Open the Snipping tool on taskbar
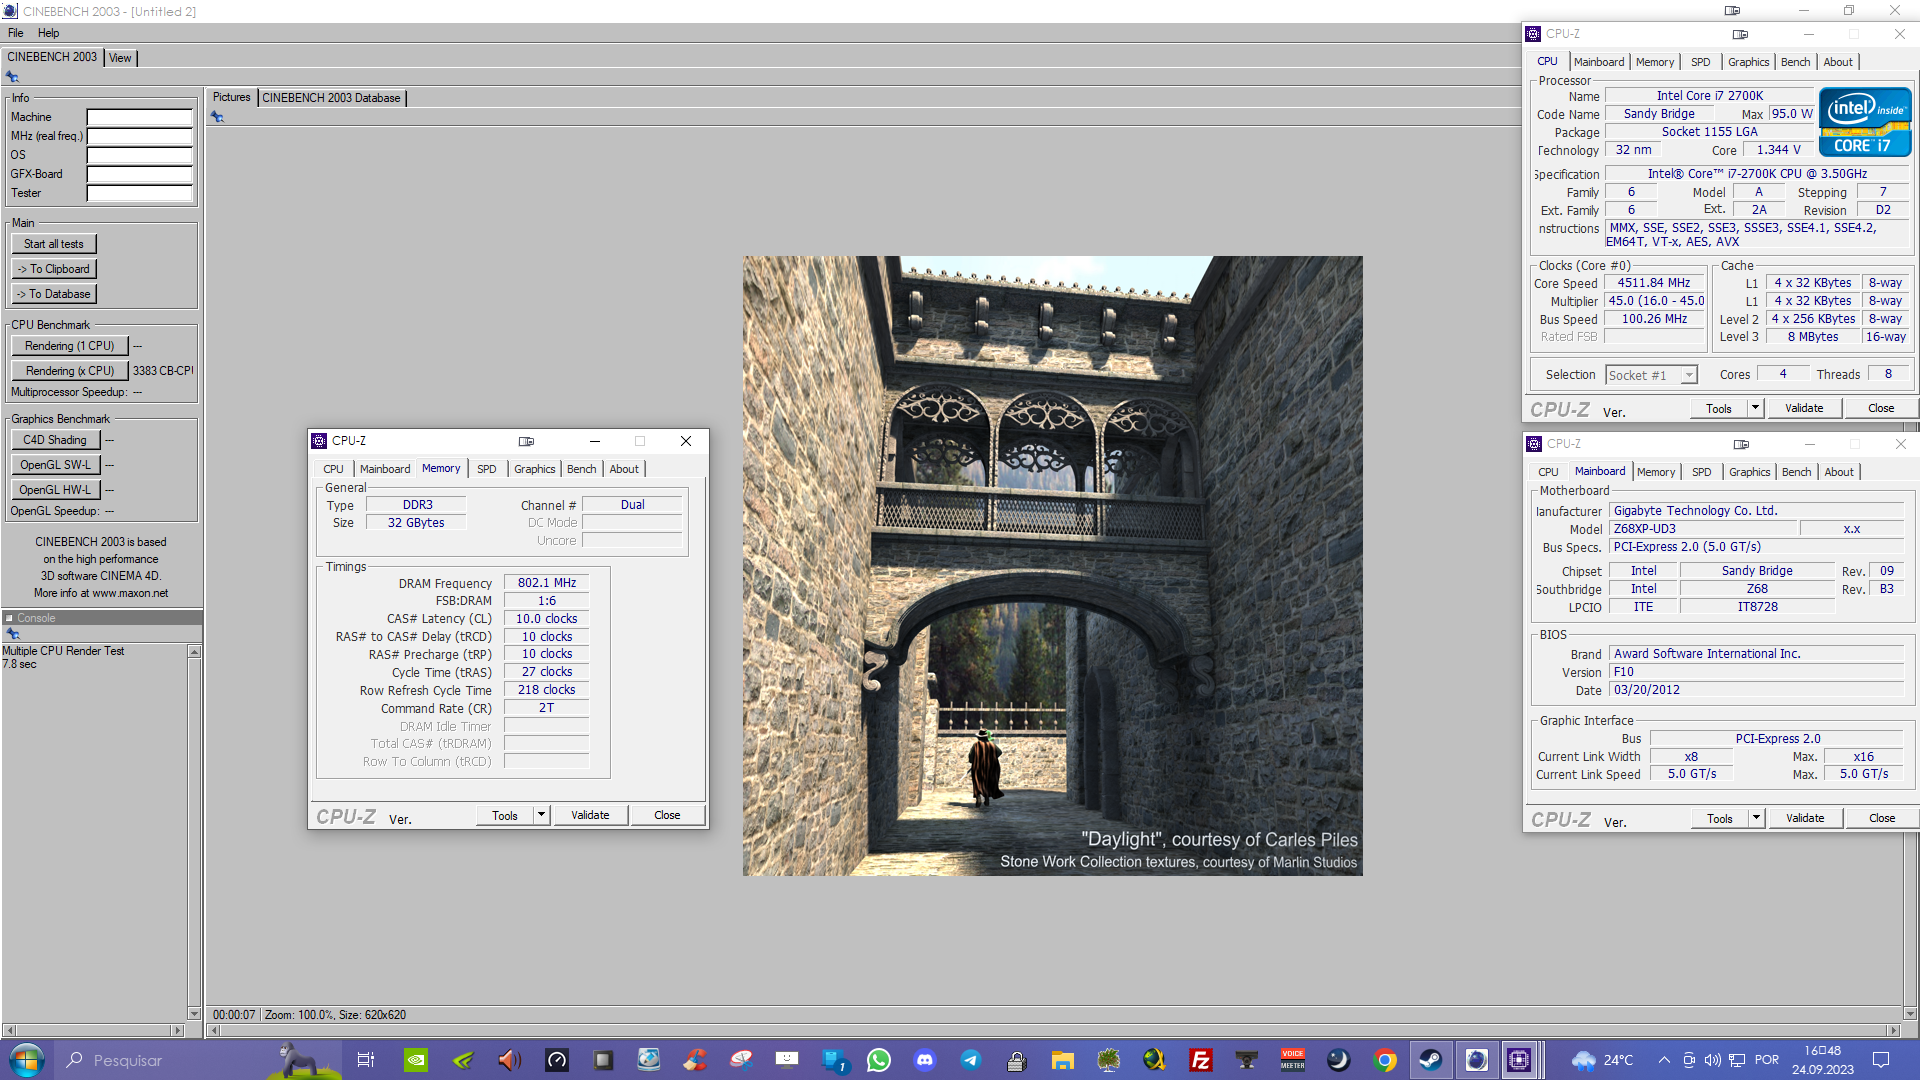Image resolution: width=1920 pixels, height=1080 pixels. click(x=741, y=1060)
